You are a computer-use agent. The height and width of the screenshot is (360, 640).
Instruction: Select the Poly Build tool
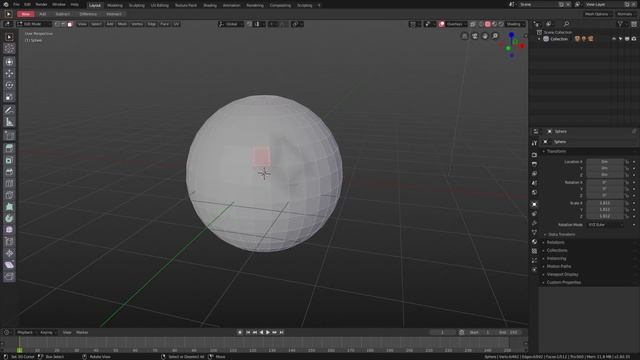pos(9,207)
